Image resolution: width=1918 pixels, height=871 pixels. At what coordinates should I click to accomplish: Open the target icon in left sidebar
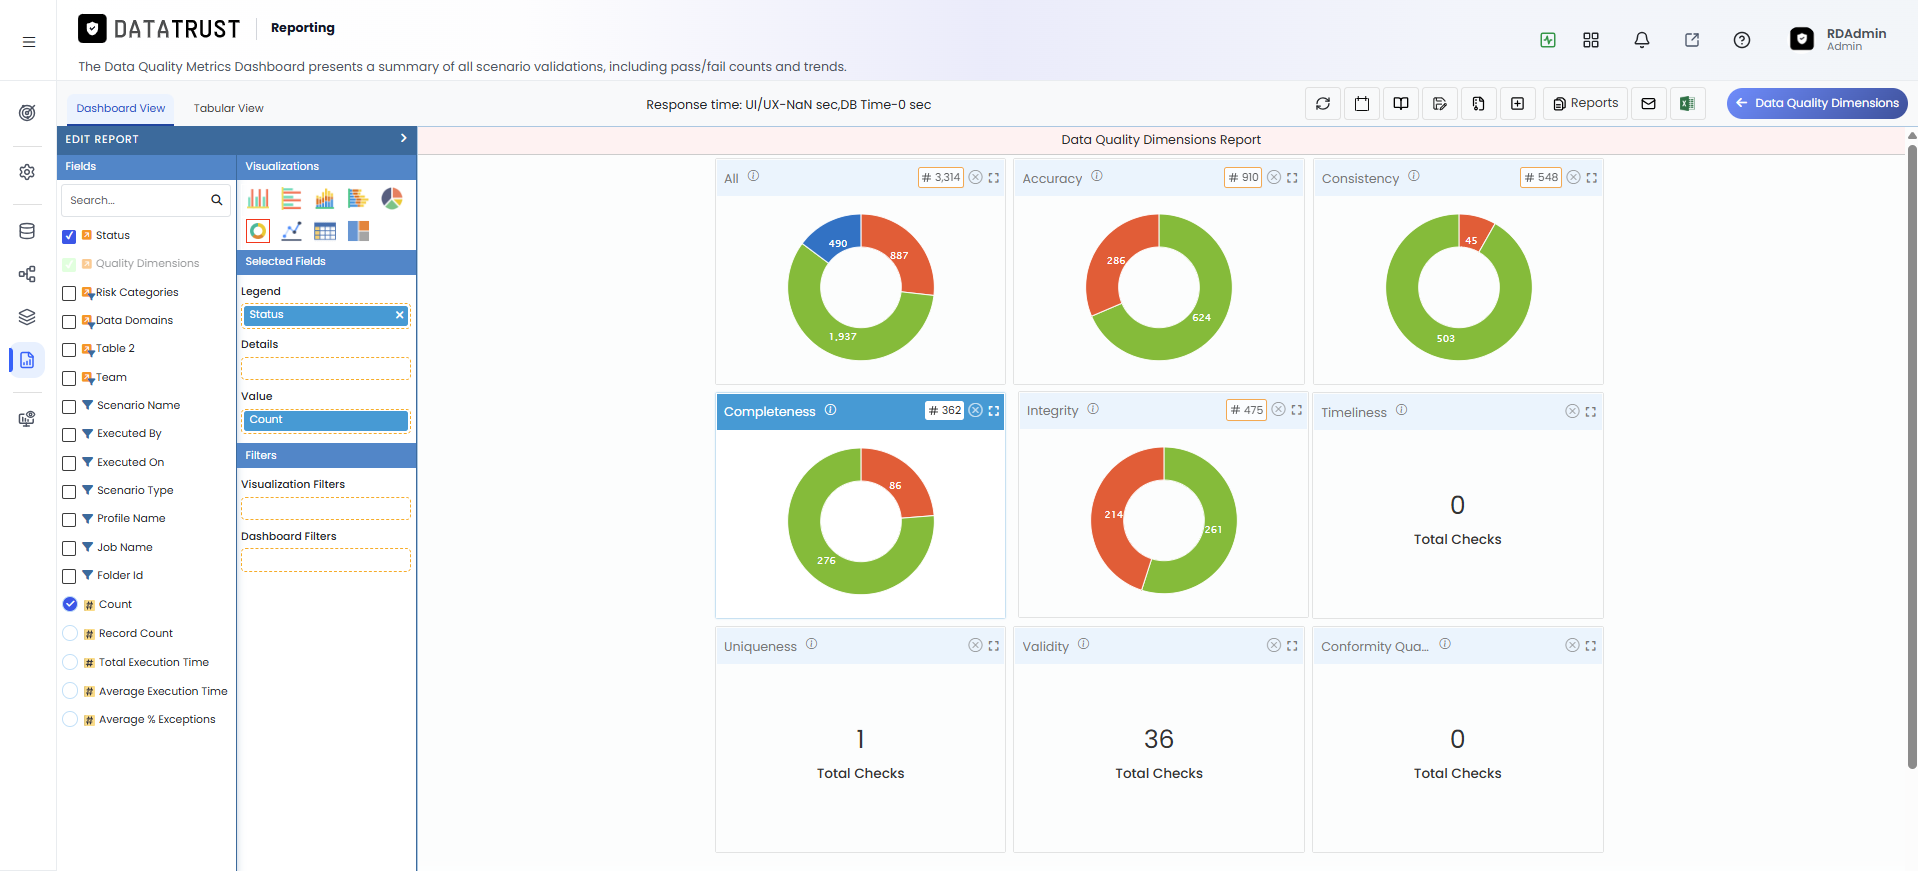tap(27, 112)
